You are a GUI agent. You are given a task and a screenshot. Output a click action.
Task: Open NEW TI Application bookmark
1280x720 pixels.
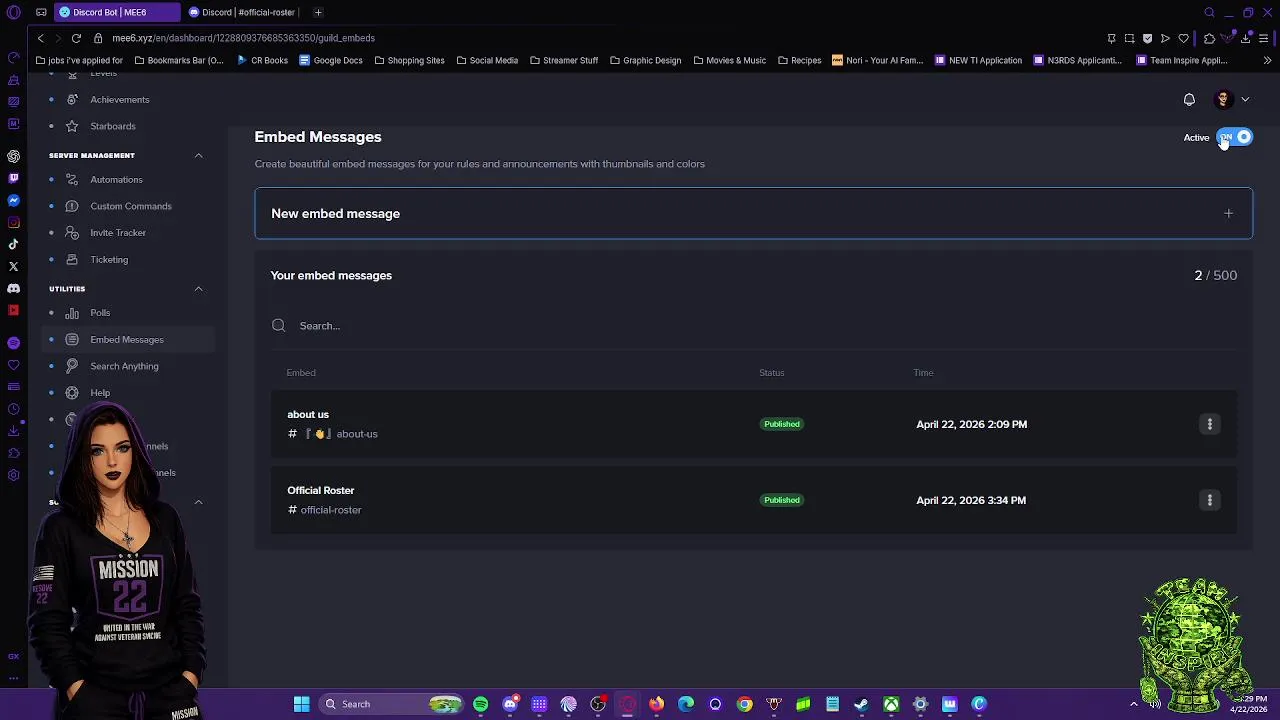click(x=978, y=60)
